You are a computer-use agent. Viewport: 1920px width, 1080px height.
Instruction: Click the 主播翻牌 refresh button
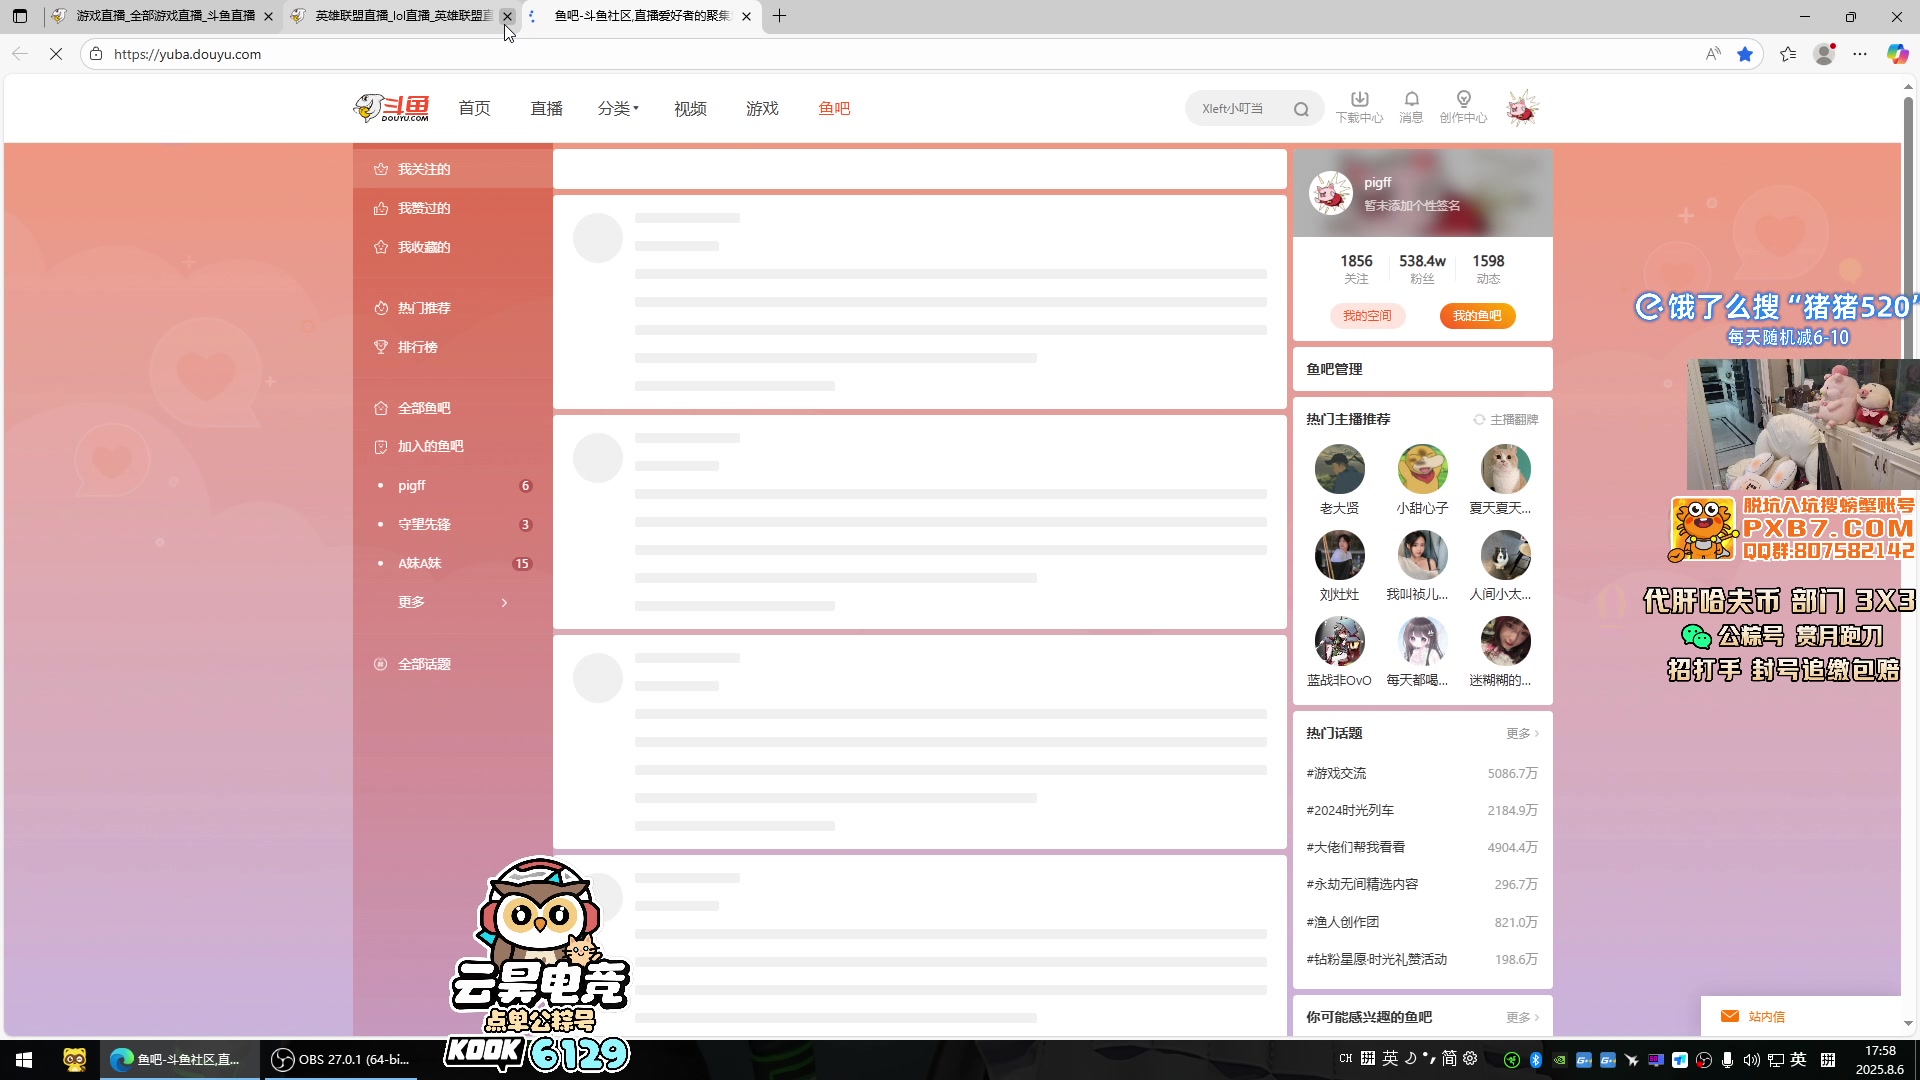(x=1505, y=420)
